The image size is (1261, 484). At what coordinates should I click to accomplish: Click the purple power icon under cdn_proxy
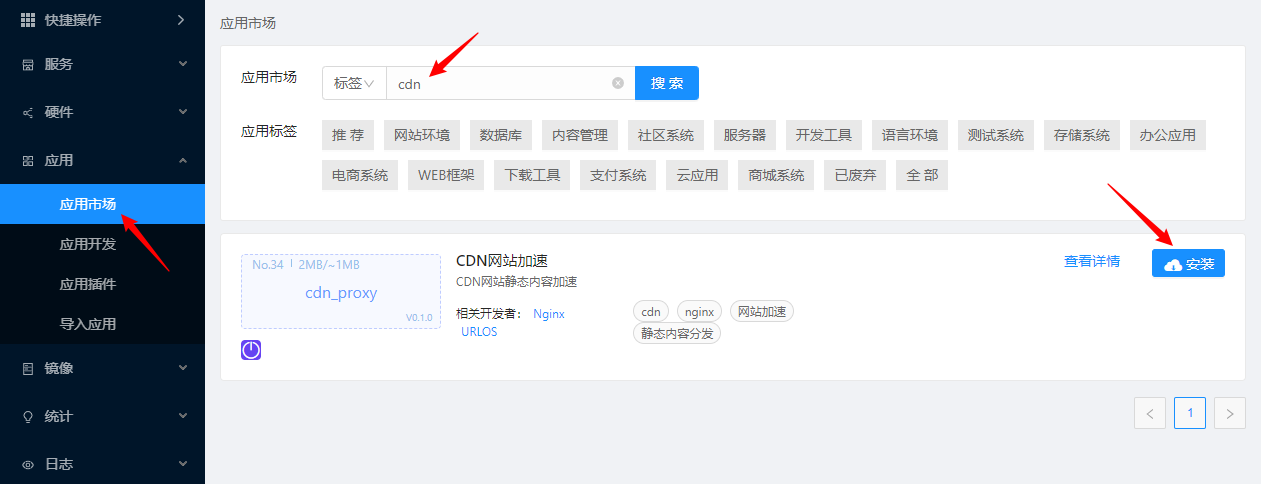[251, 350]
